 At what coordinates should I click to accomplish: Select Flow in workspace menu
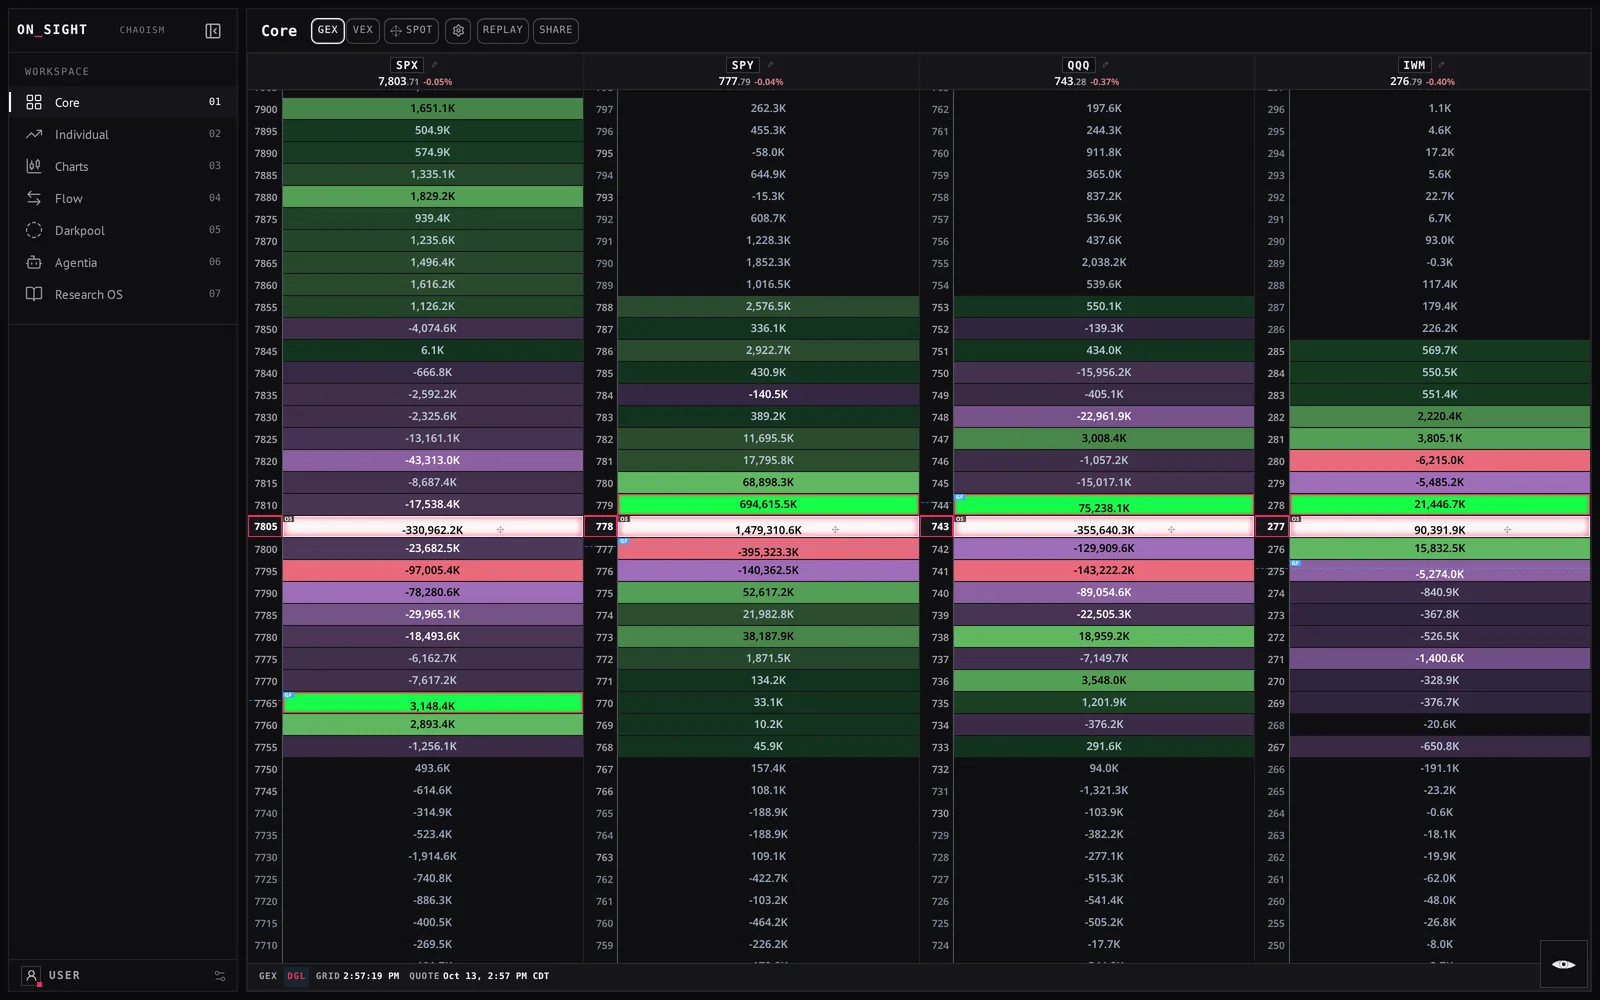123,198
